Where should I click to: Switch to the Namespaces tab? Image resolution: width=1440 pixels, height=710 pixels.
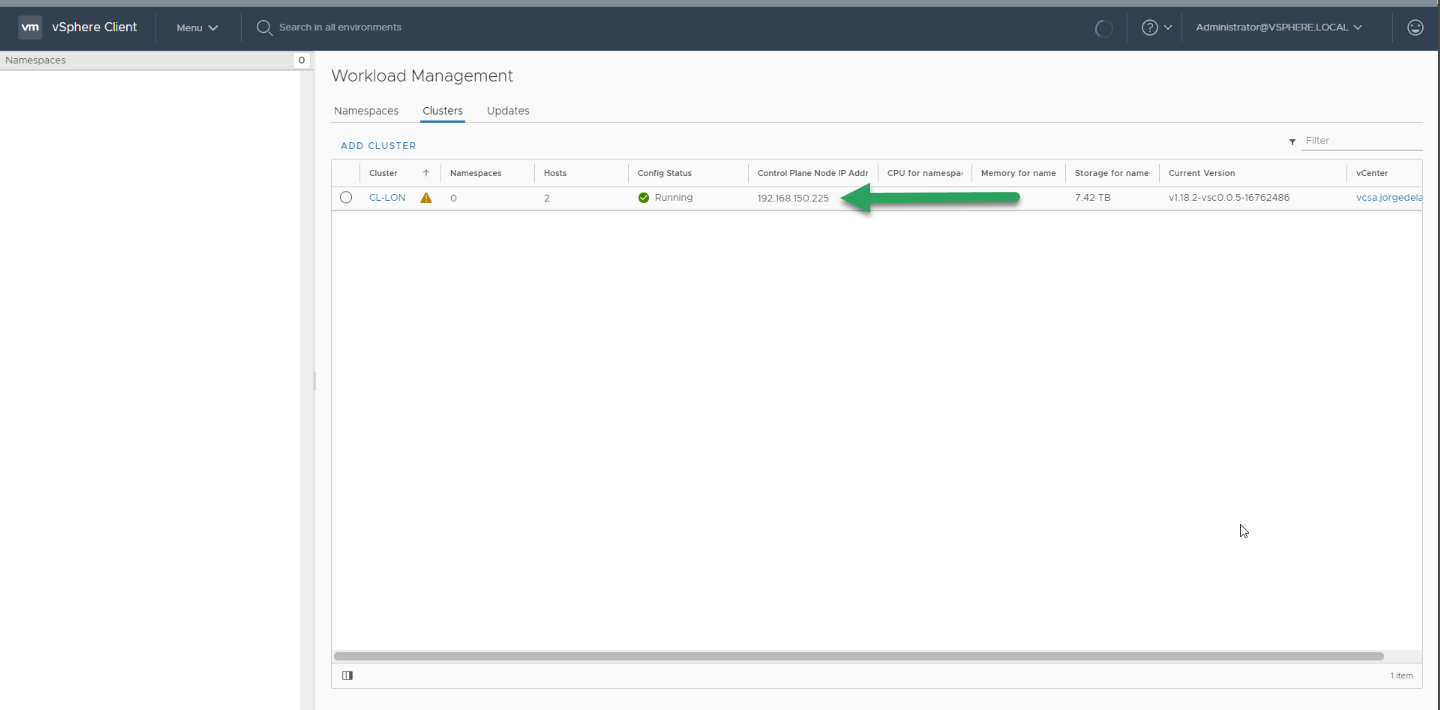point(366,111)
